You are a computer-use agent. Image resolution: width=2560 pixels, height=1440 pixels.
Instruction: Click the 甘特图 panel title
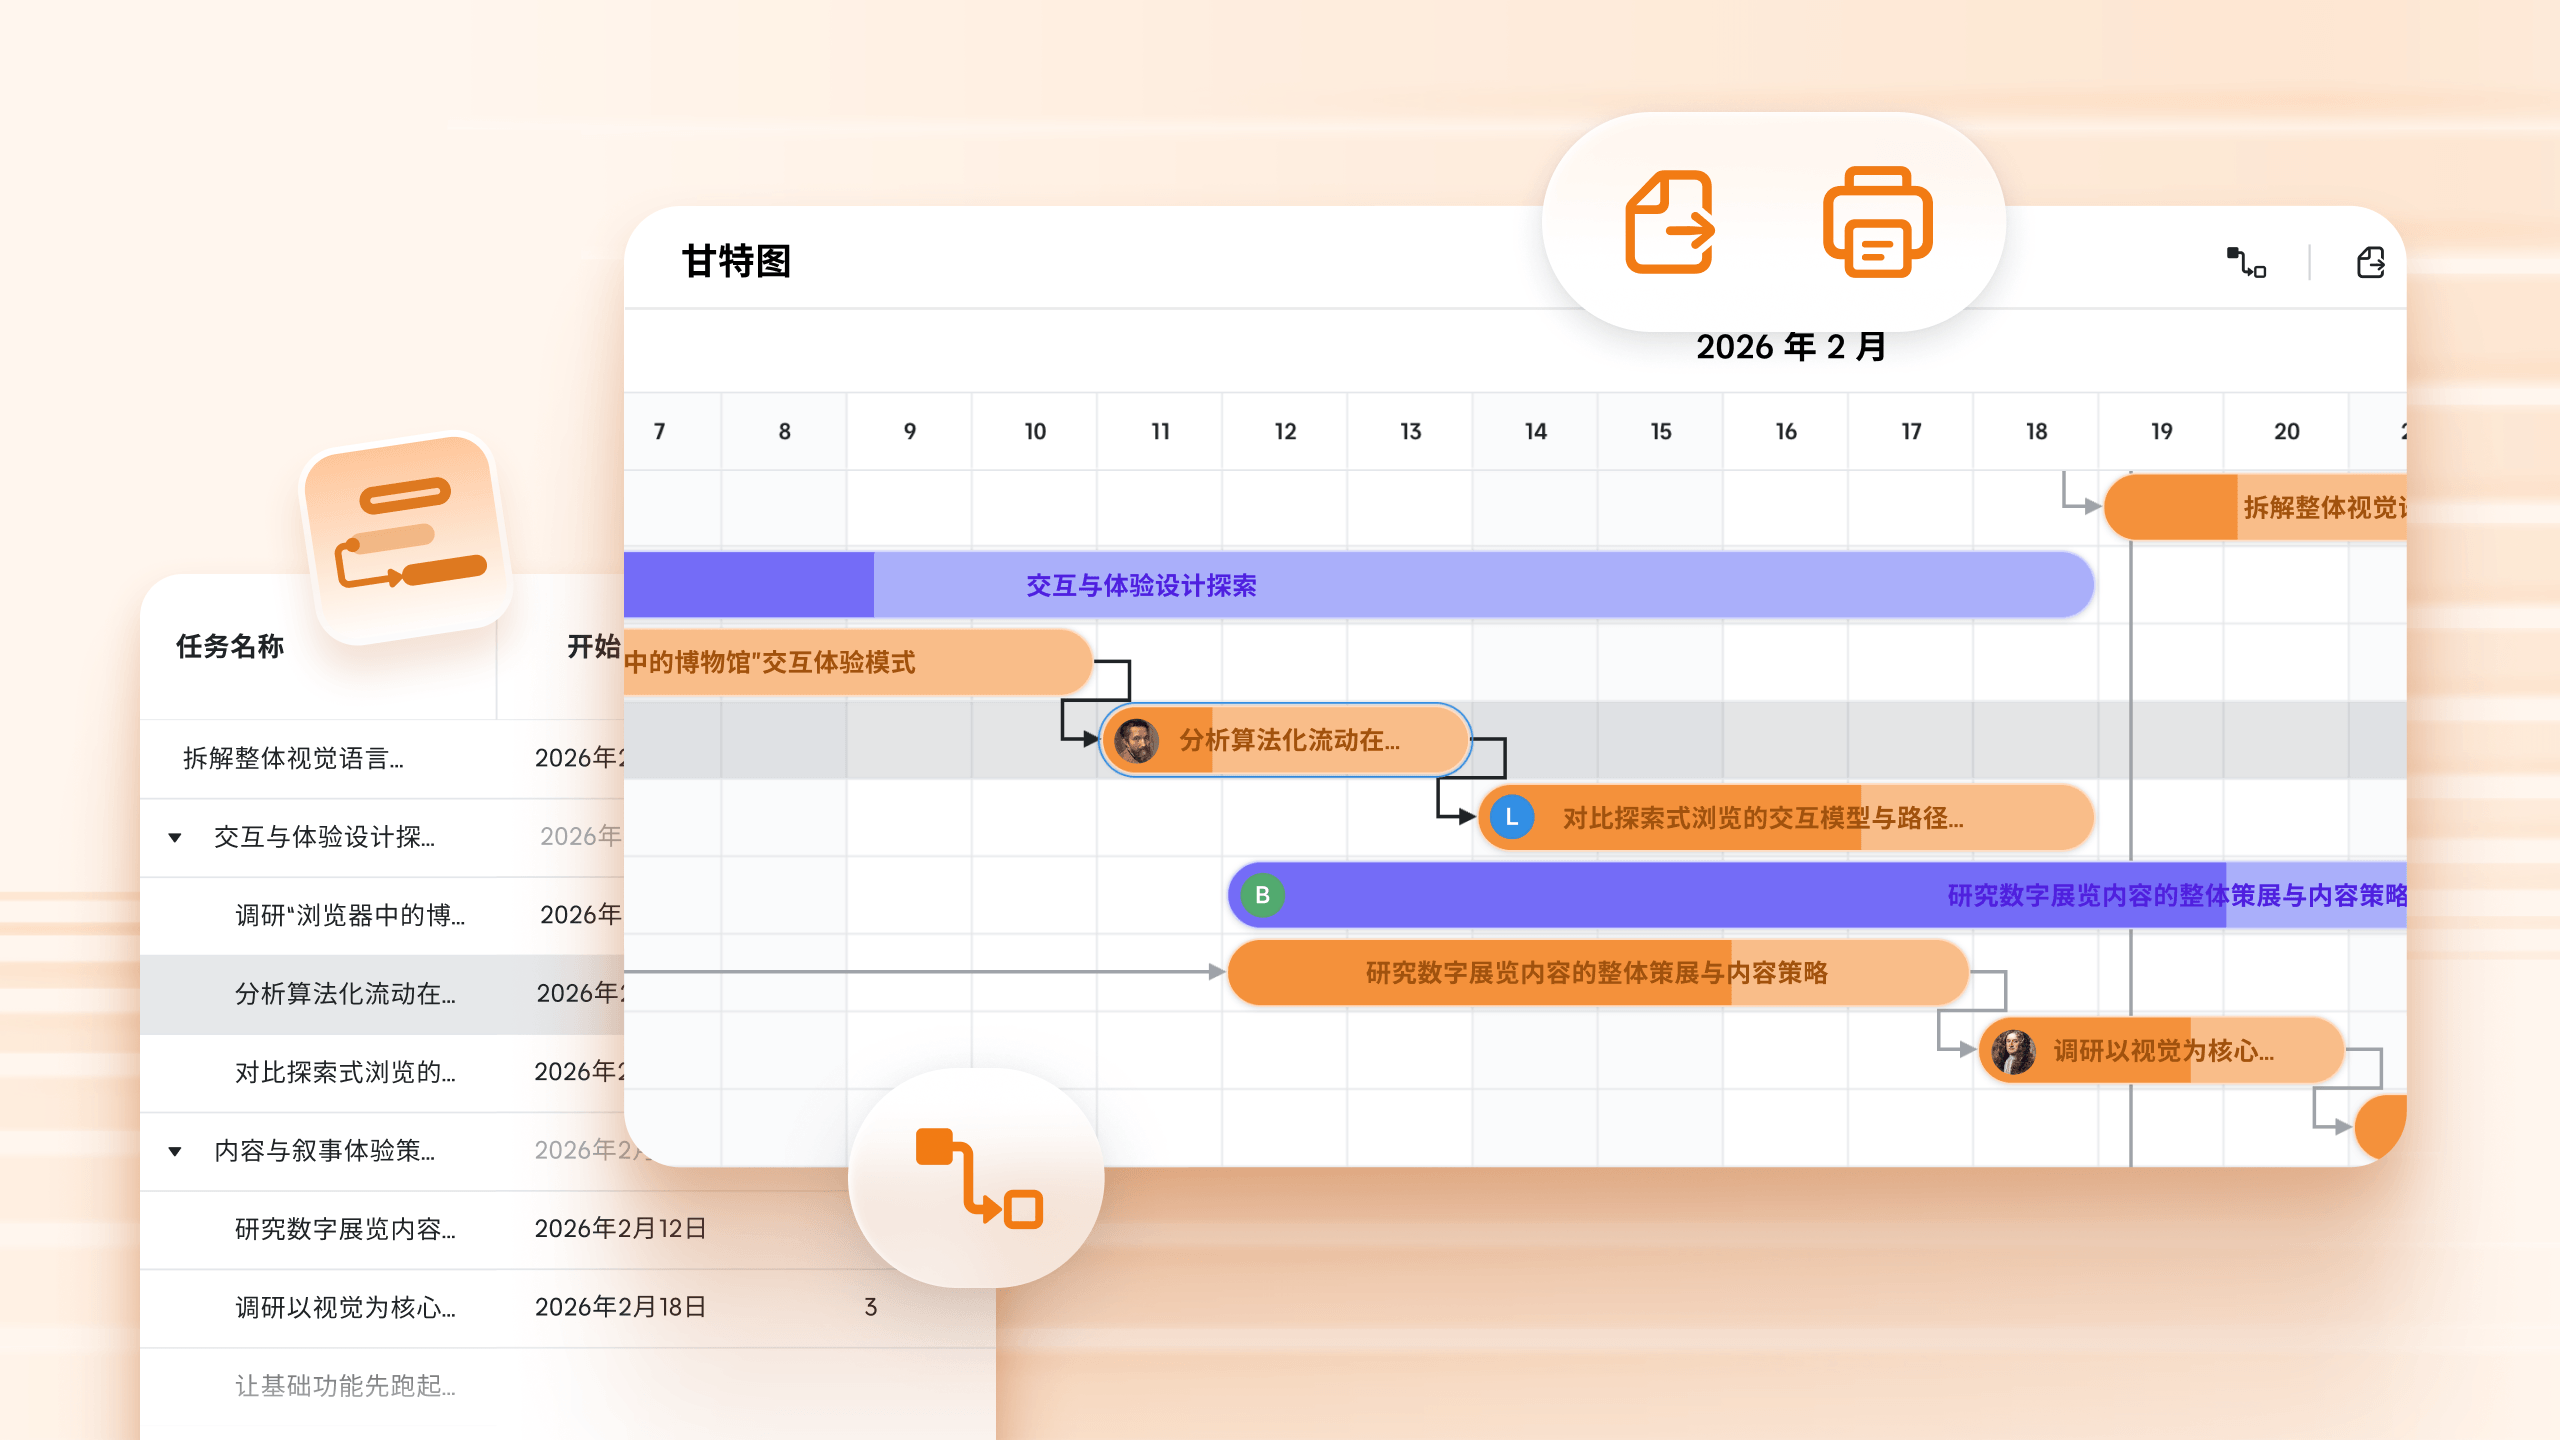pyautogui.click(x=736, y=261)
